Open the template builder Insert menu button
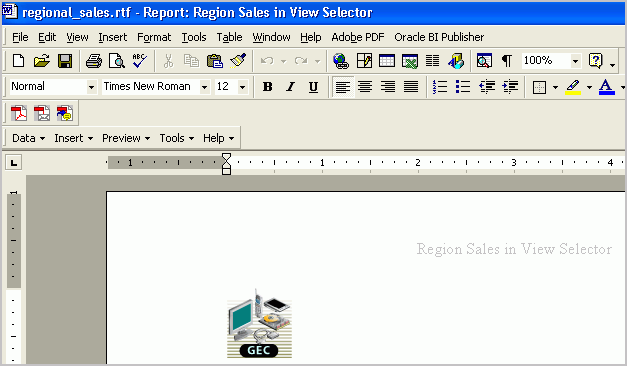The image size is (627, 366). (74, 138)
